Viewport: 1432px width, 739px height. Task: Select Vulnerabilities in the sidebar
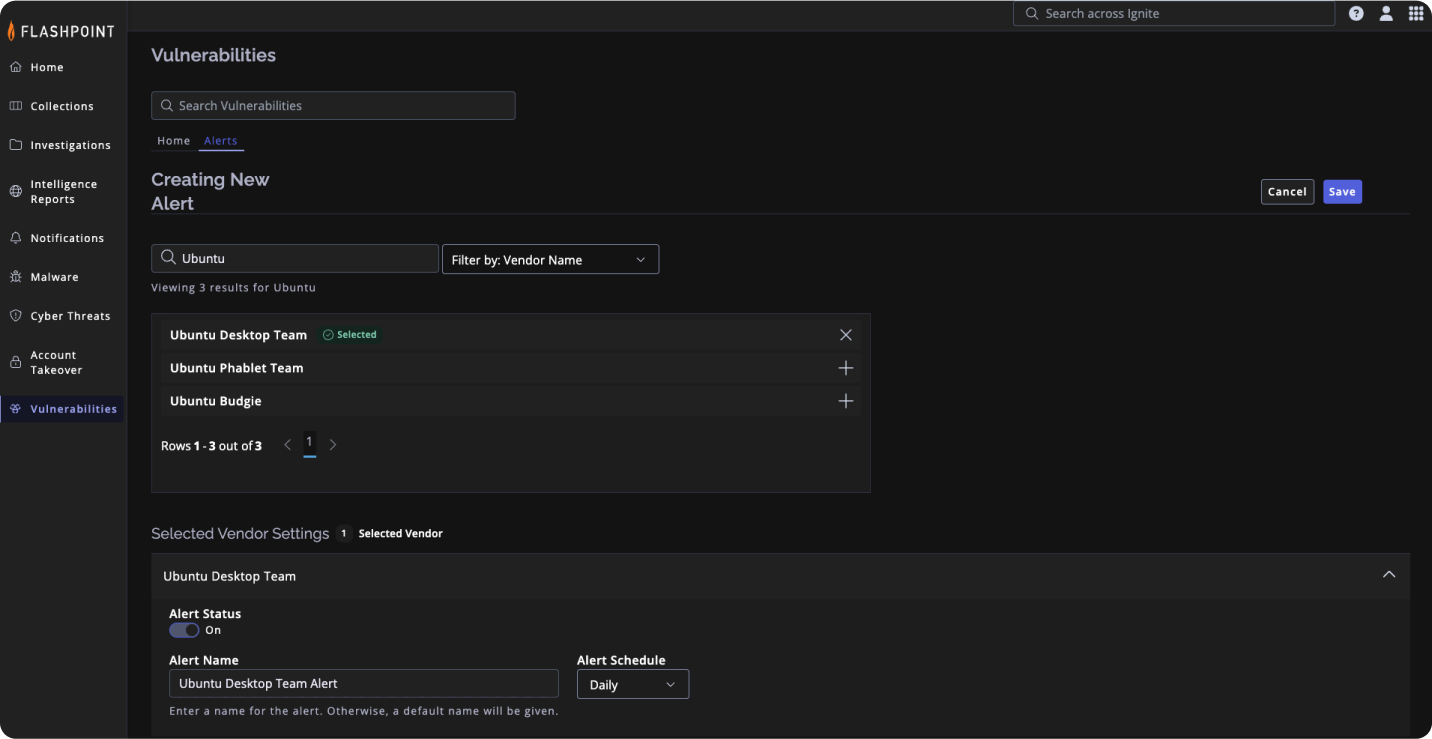click(62, 409)
